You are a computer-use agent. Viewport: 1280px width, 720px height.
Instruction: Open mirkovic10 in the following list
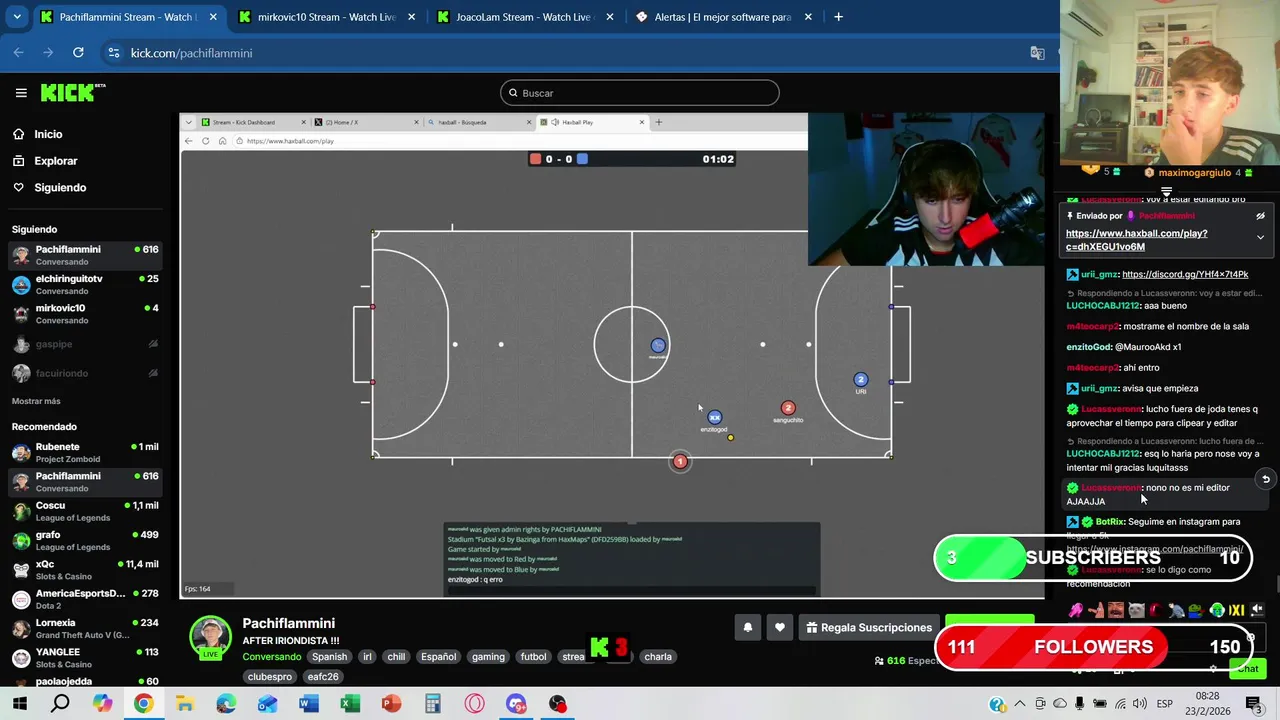(85, 314)
